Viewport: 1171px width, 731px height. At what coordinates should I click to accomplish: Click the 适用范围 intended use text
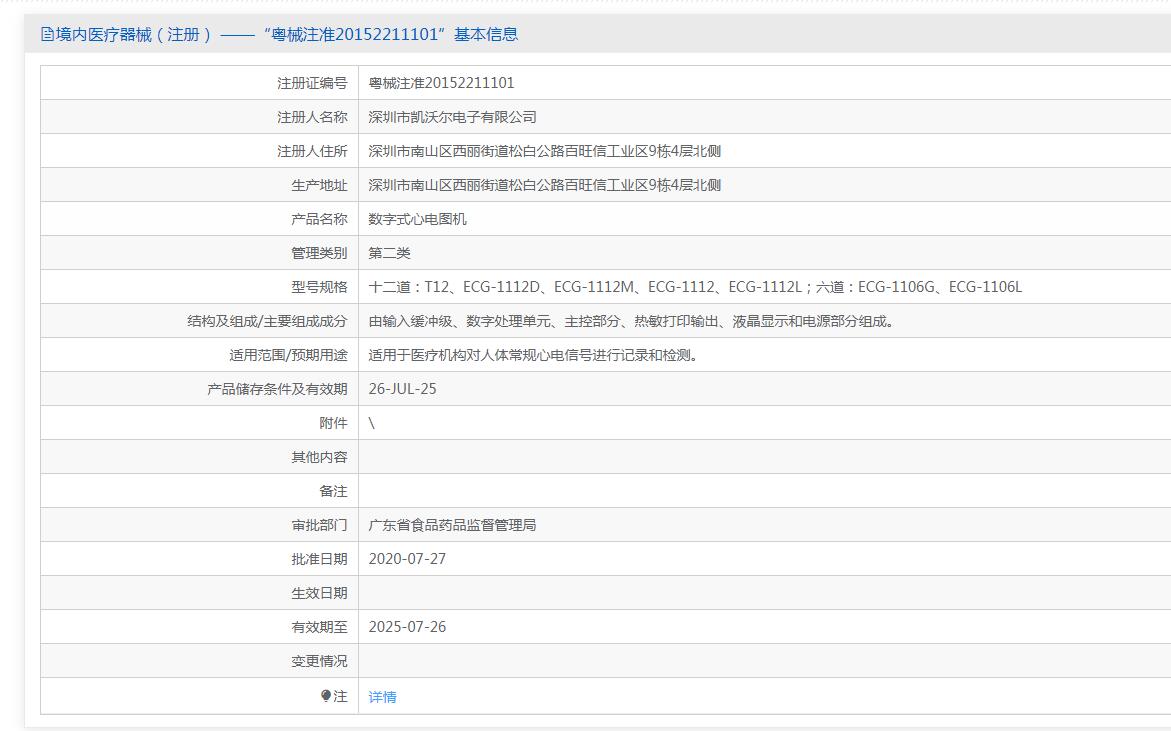pyautogui.click(x=533, y=355)
